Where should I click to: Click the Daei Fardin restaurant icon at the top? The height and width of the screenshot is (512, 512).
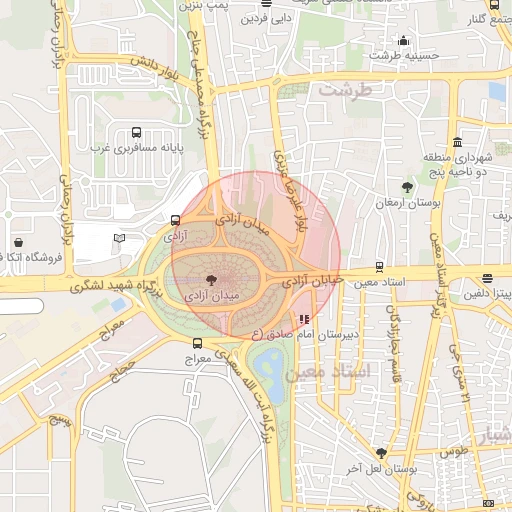click(266, 3)
